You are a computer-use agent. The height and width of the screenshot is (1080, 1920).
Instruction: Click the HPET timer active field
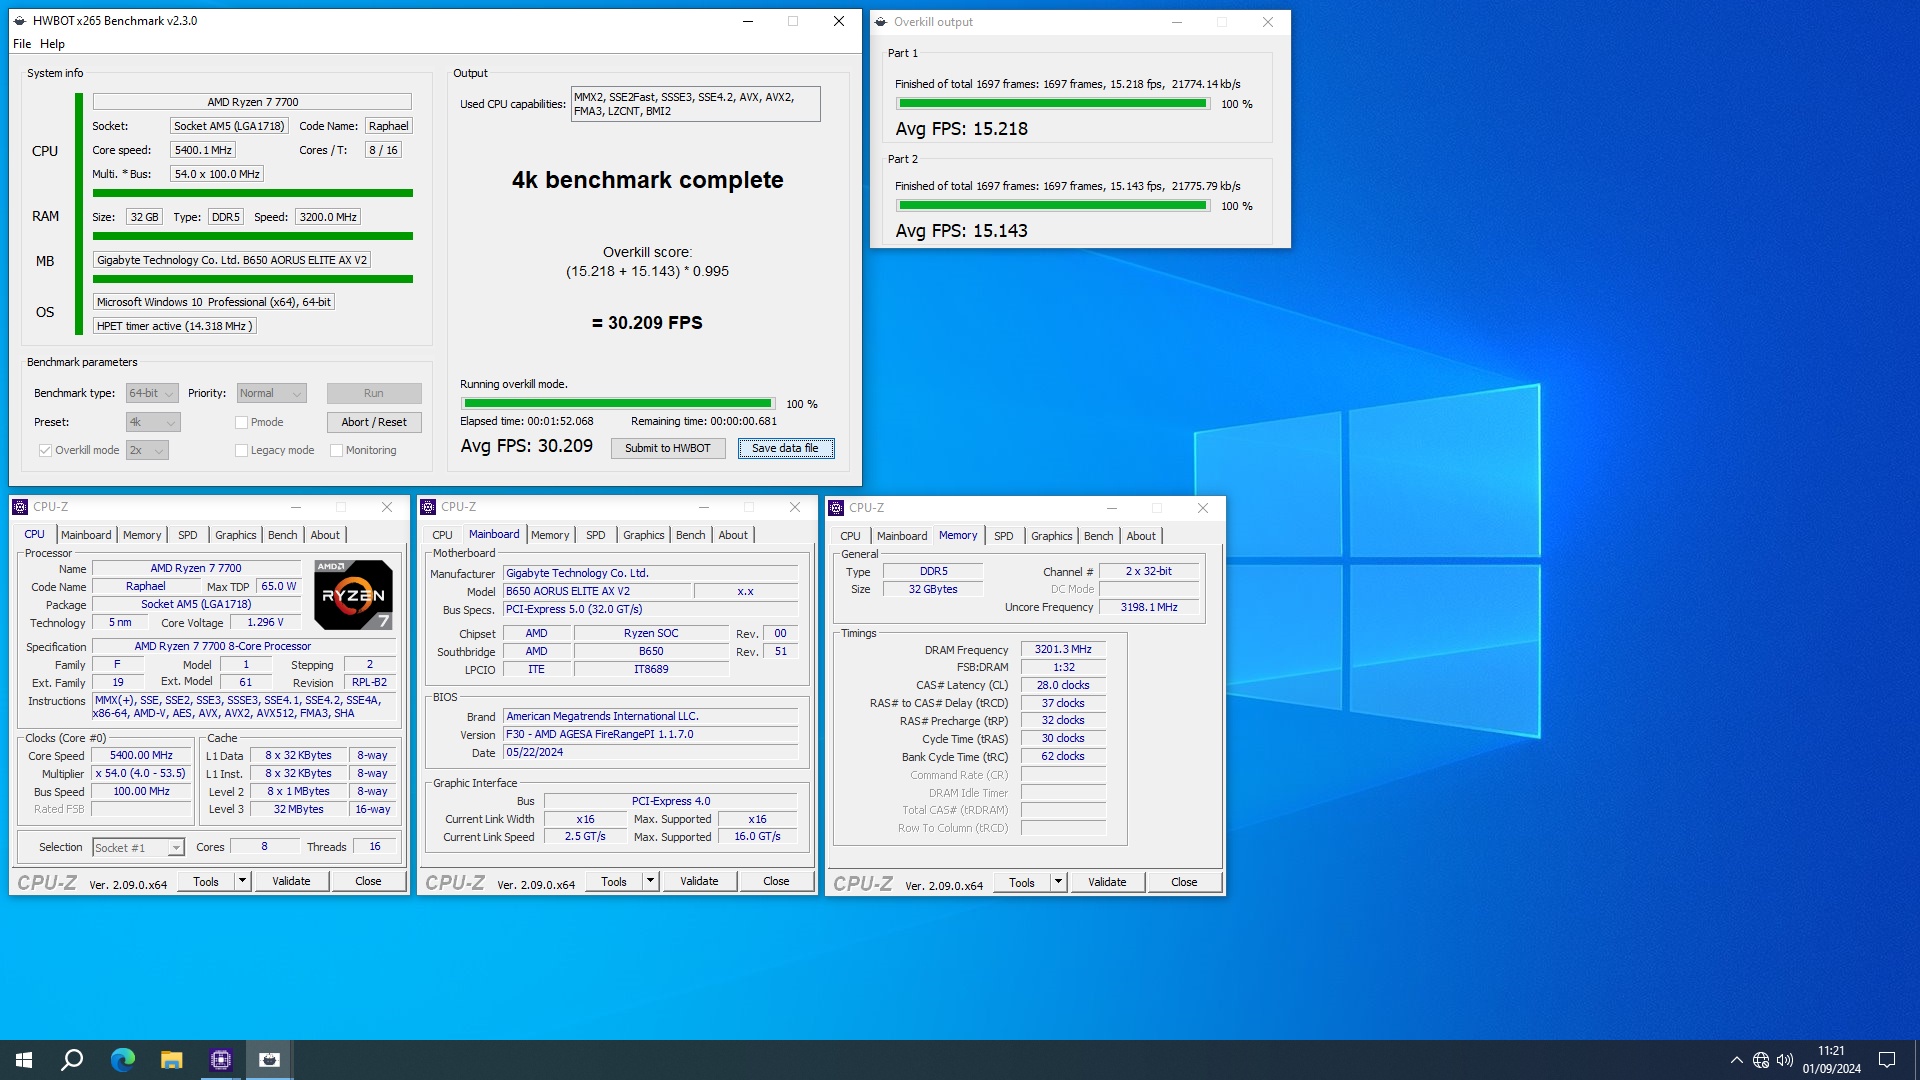[x=175, y=326]
